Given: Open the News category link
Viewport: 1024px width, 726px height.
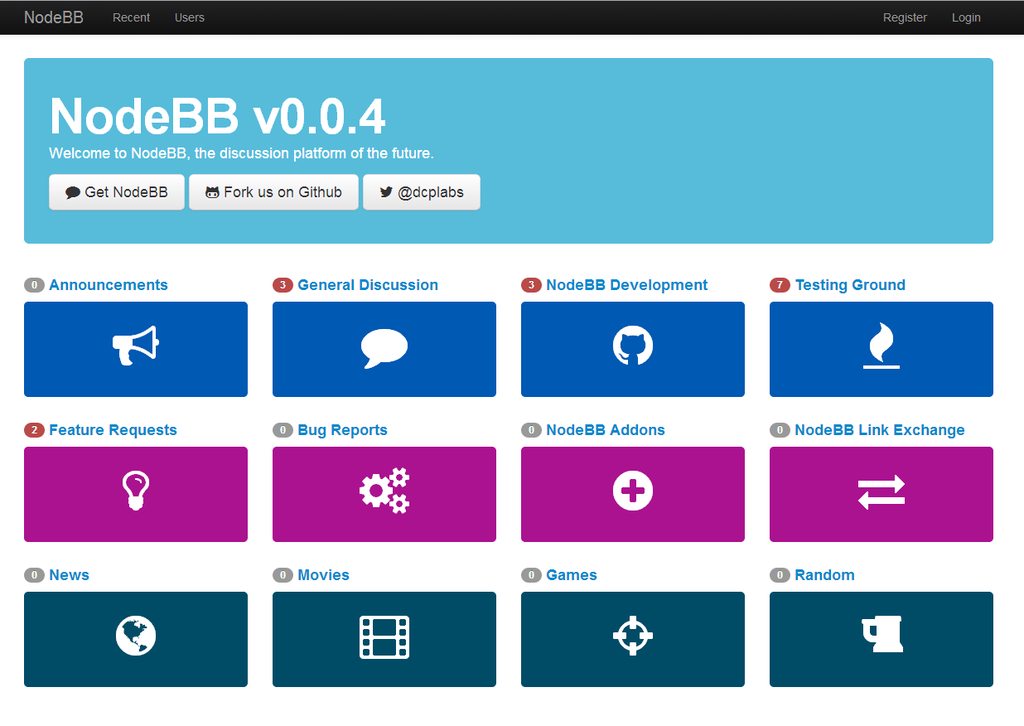Looking at the screenshot, I should pos(69,575).
